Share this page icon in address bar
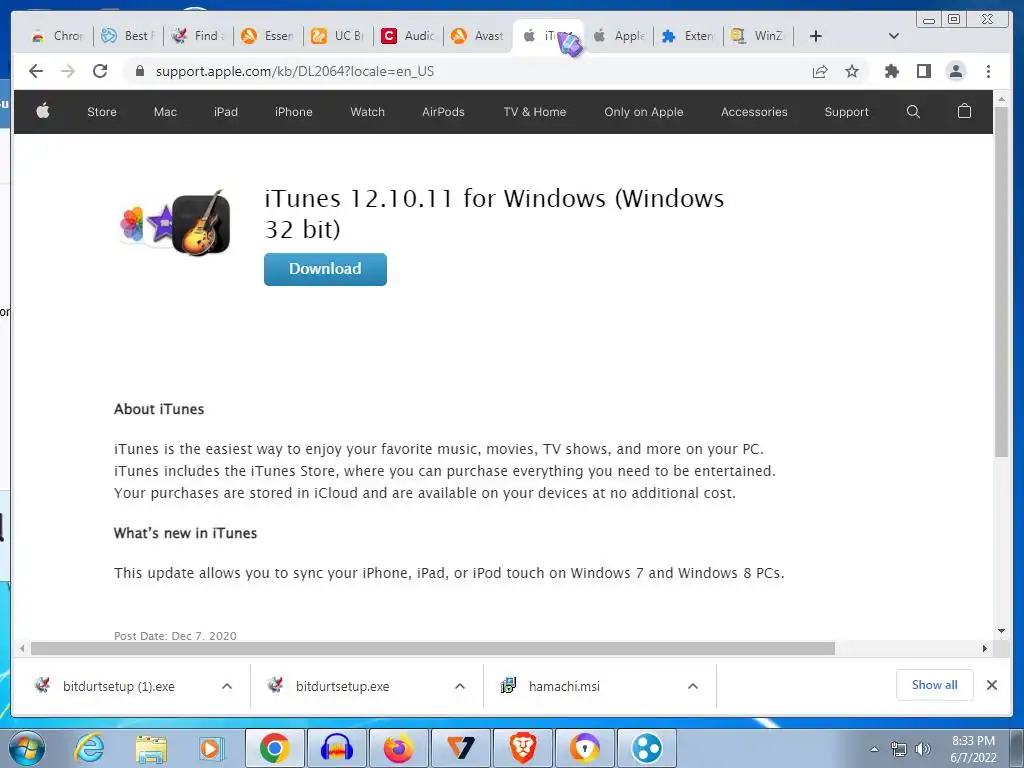This screenshot has width=1024, height=768. (x=820, y=71)
